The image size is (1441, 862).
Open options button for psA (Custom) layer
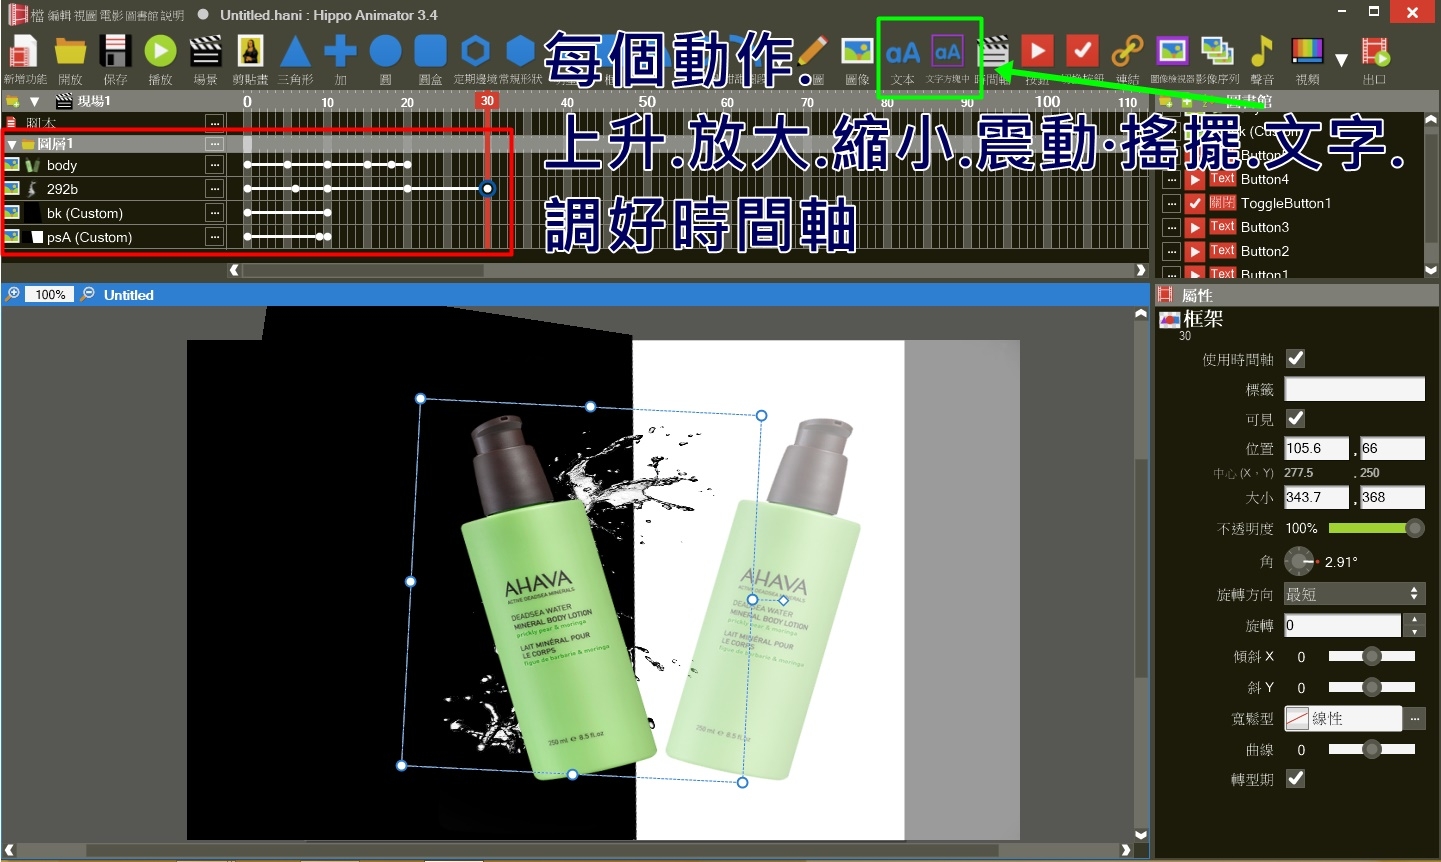click(214, 237)
